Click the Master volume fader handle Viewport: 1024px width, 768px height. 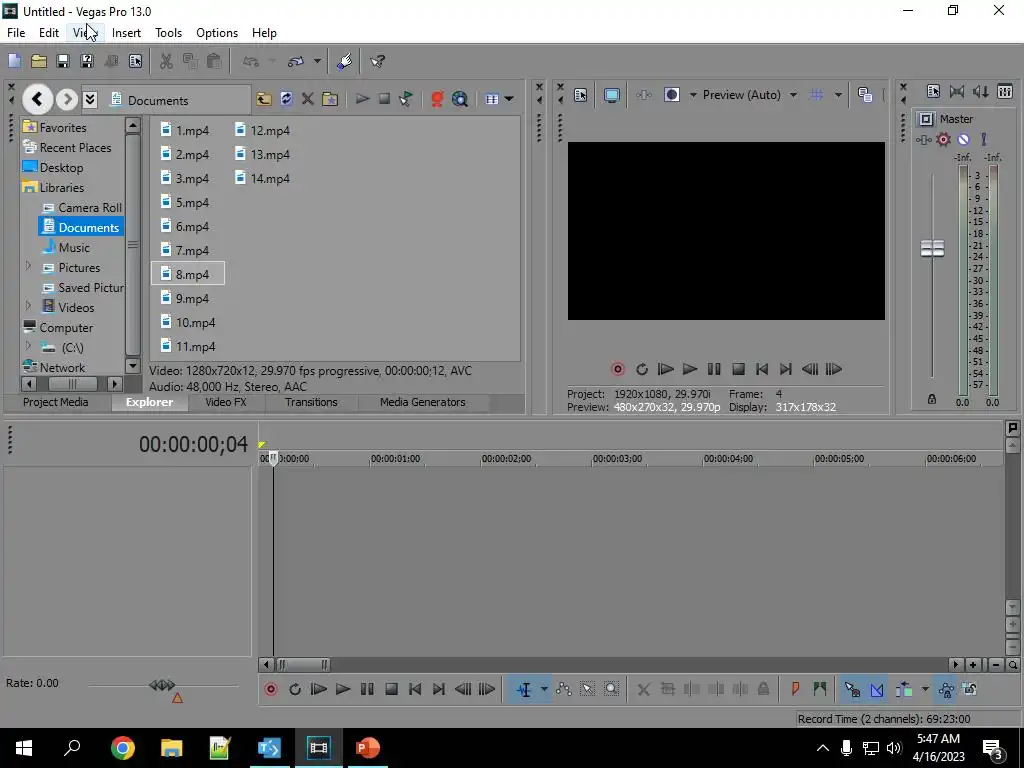[x=933, y=248]
